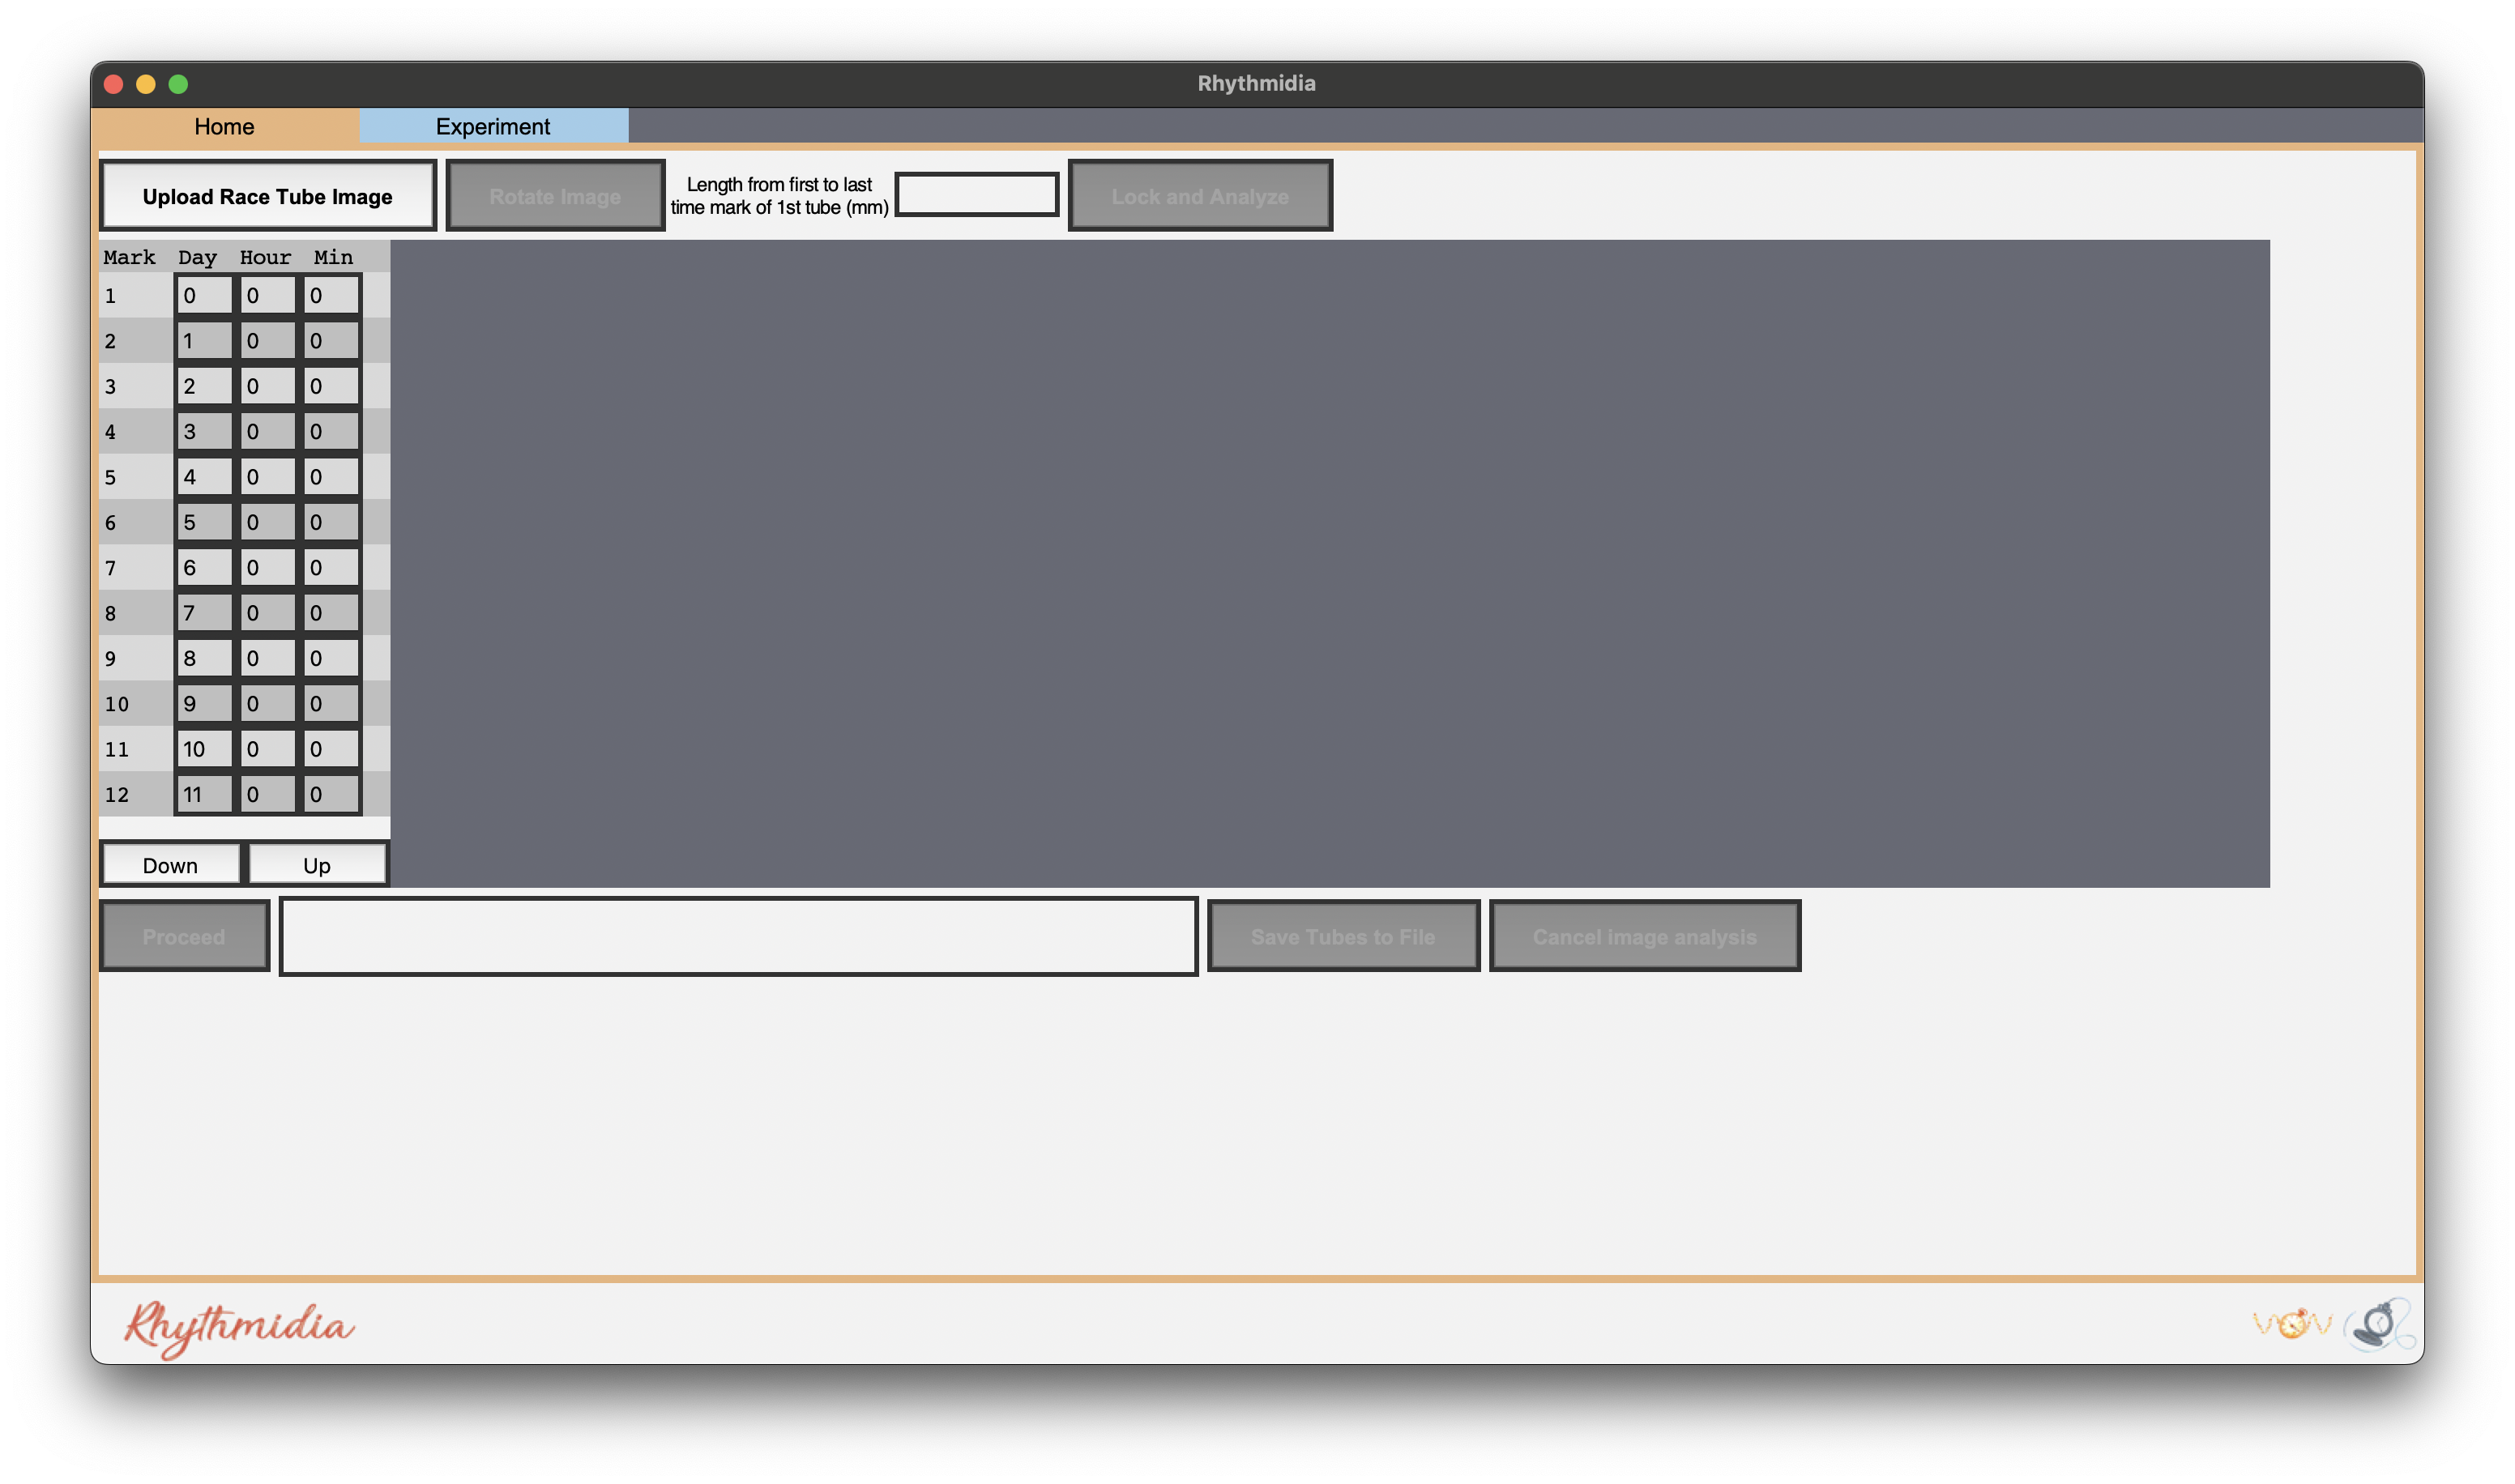Click Save Tubes to File button
Screen dimensions: 2515x1484
(x=1343, y=936)
